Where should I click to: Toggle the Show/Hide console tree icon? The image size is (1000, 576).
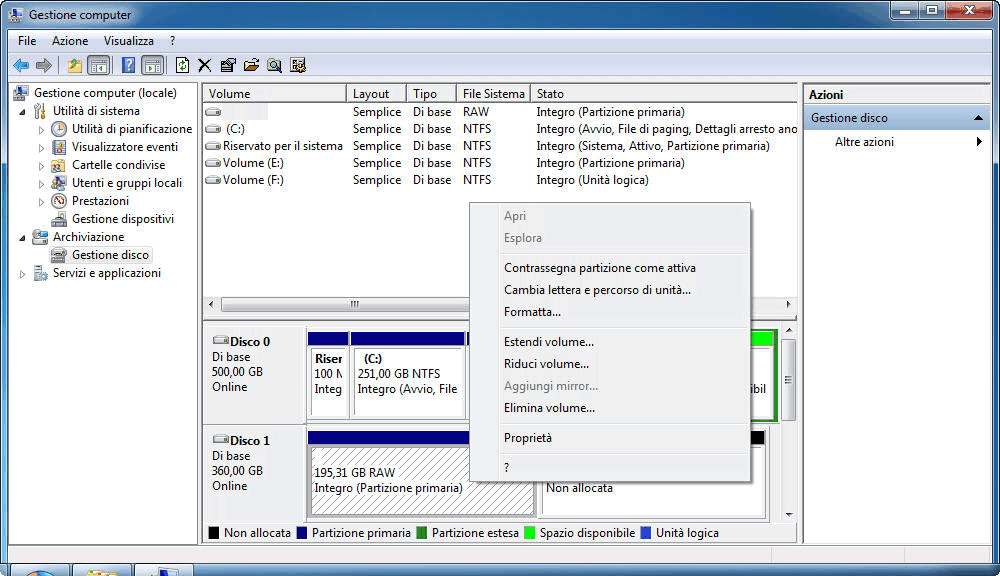[100, 65]
